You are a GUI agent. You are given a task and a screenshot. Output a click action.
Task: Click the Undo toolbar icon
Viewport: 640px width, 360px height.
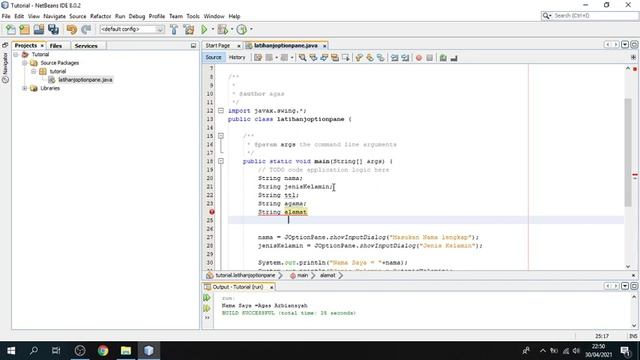coord(71,29)
